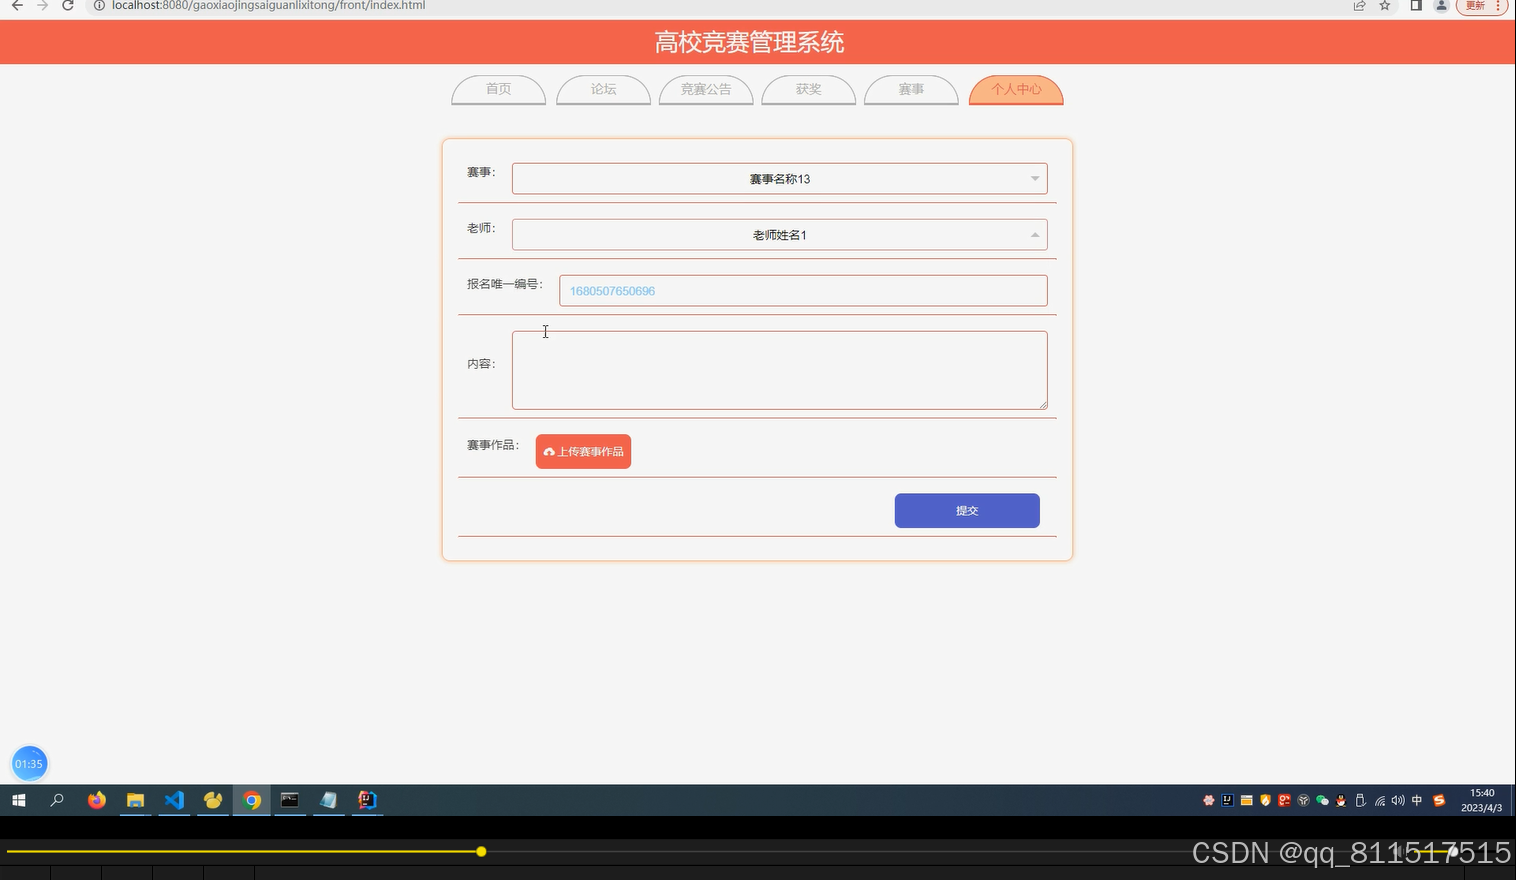The height and width of the screenshot is (880, 1516).
Task: Open Navicat from the taskbar
Action: click(x=212, y=800)
